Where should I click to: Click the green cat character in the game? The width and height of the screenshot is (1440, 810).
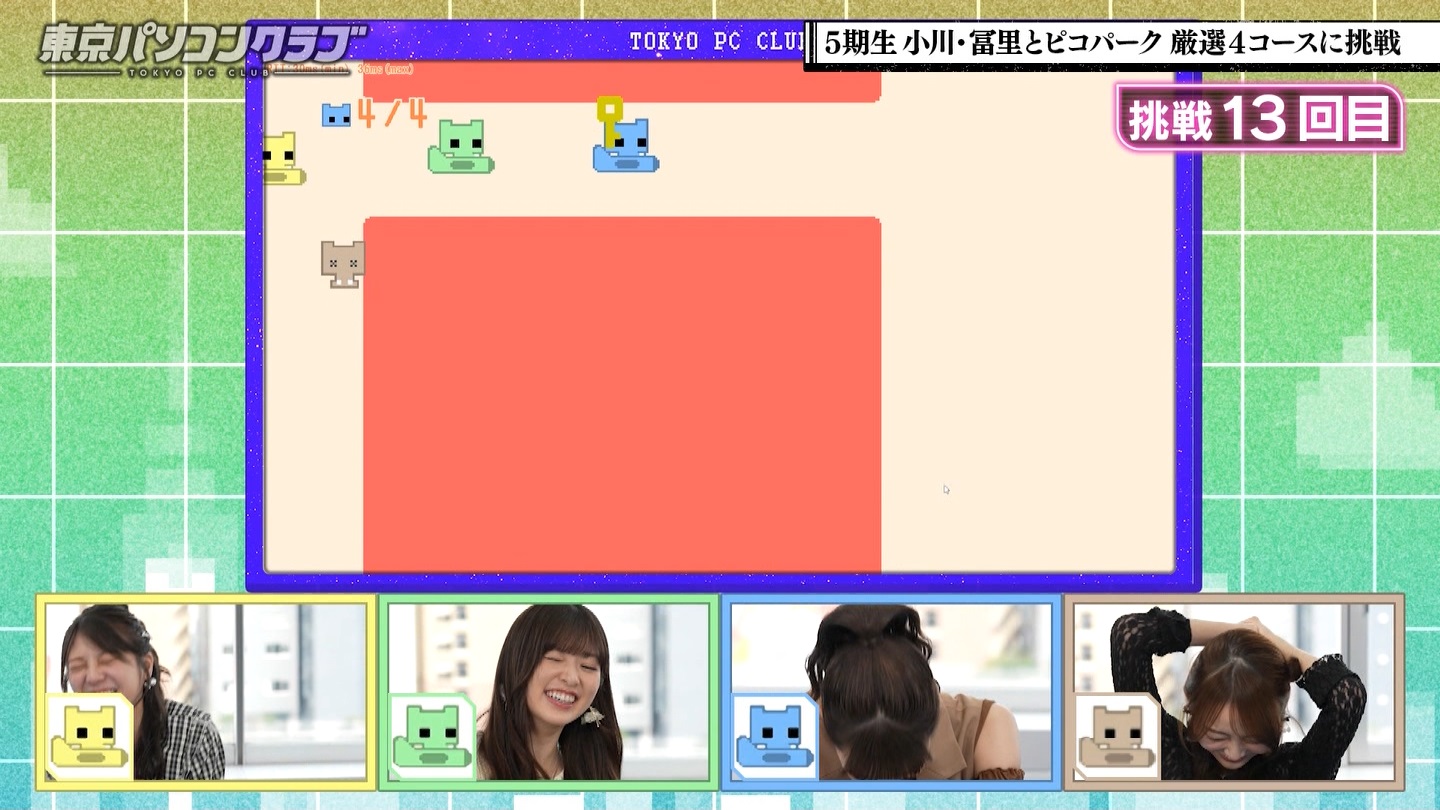pos(461,146)
